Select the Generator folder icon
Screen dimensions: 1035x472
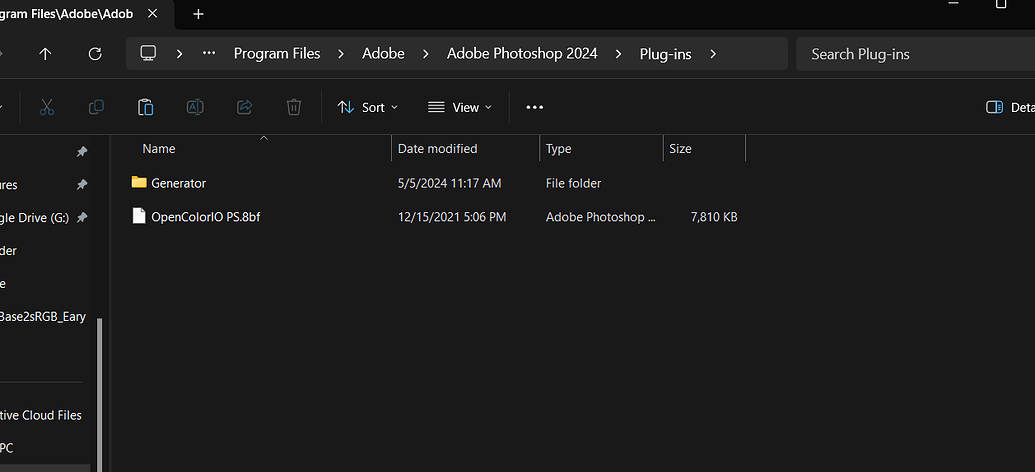click(x=139, y=182)
